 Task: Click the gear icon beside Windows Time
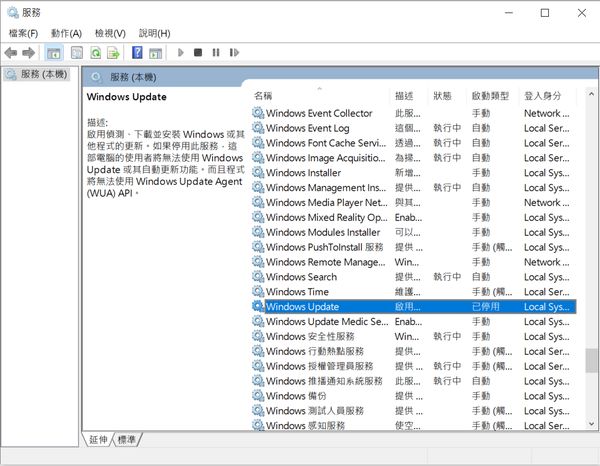click(258, 292)
